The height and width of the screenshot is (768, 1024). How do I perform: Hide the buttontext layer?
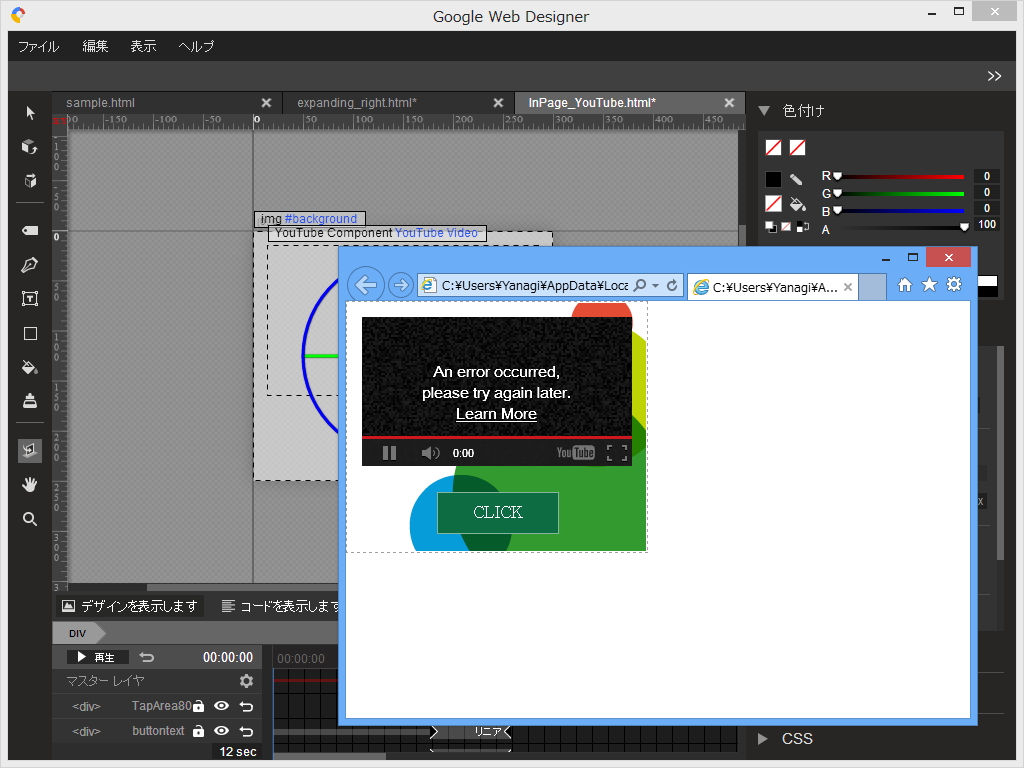[x=221, y=731]
